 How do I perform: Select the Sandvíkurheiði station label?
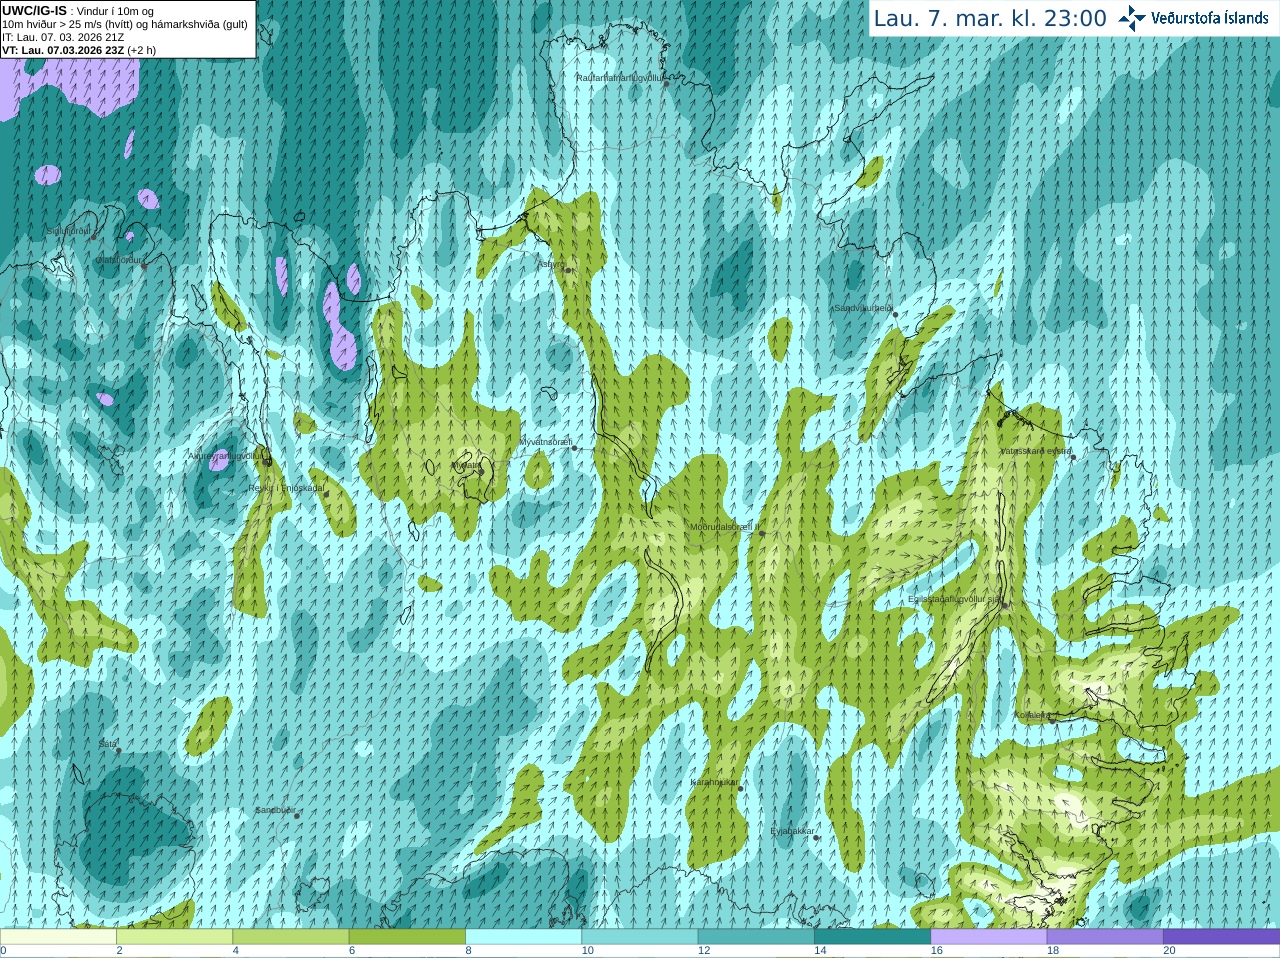[863, 308]
